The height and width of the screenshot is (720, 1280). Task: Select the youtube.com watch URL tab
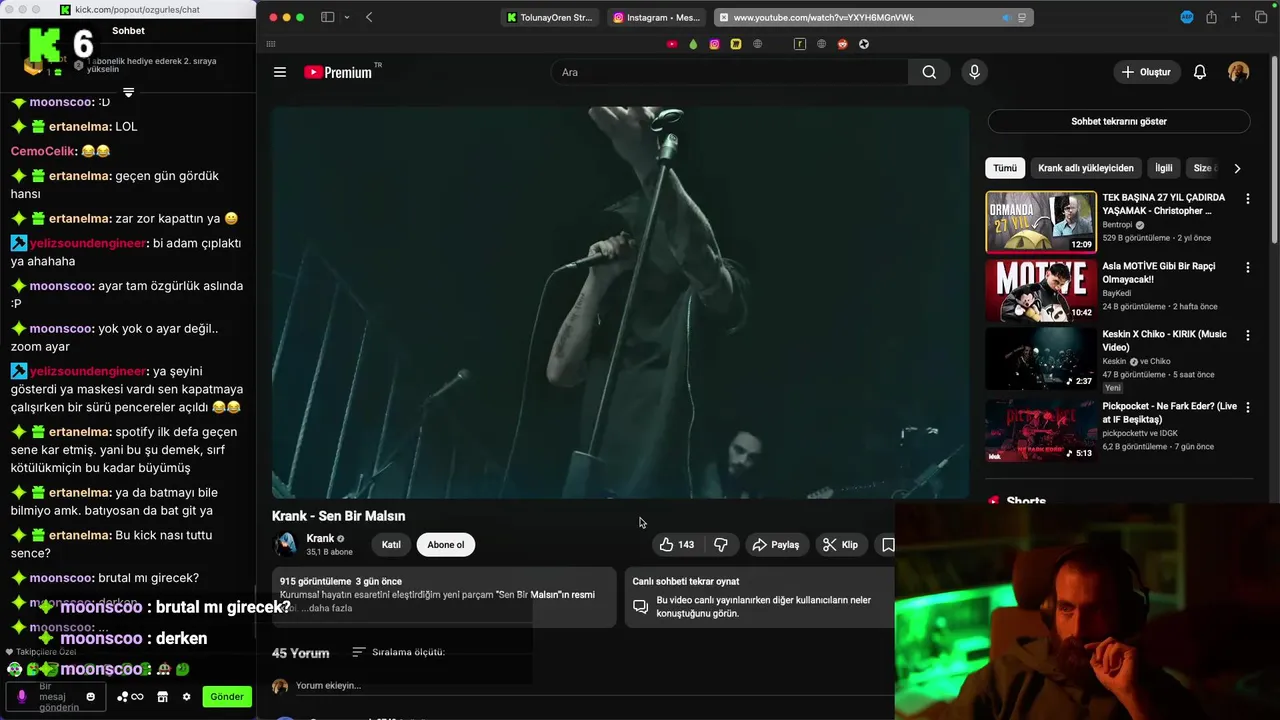coord(874,17)
